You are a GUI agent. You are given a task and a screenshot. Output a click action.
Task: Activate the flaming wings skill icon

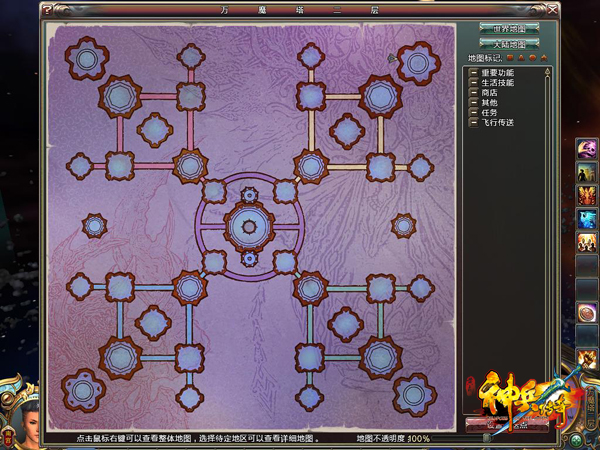click(587, 195)
